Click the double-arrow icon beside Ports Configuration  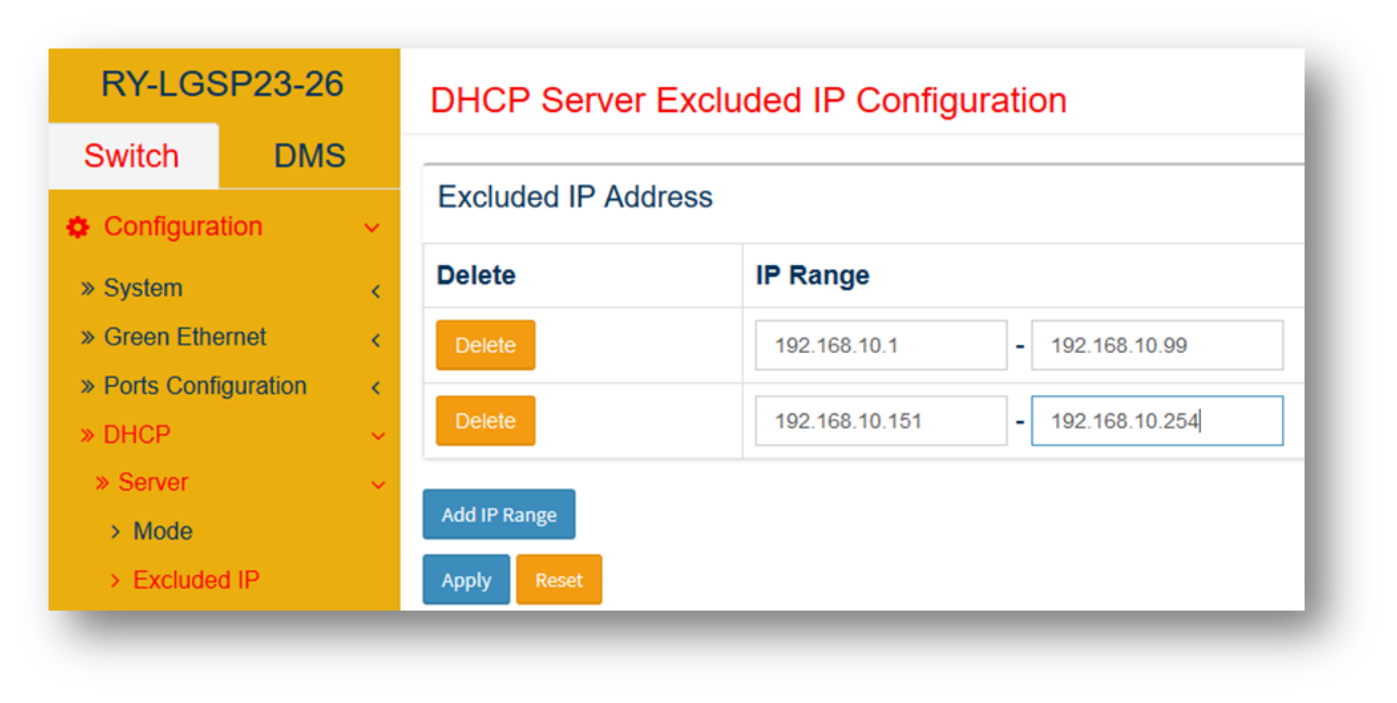[x=88, y=387]
